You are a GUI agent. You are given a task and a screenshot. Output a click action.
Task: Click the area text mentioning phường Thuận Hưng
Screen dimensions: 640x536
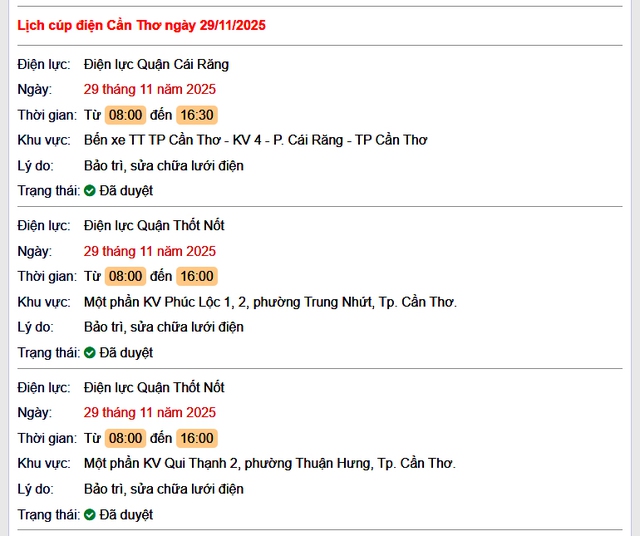pyautogui.click(x=270, y=463)
